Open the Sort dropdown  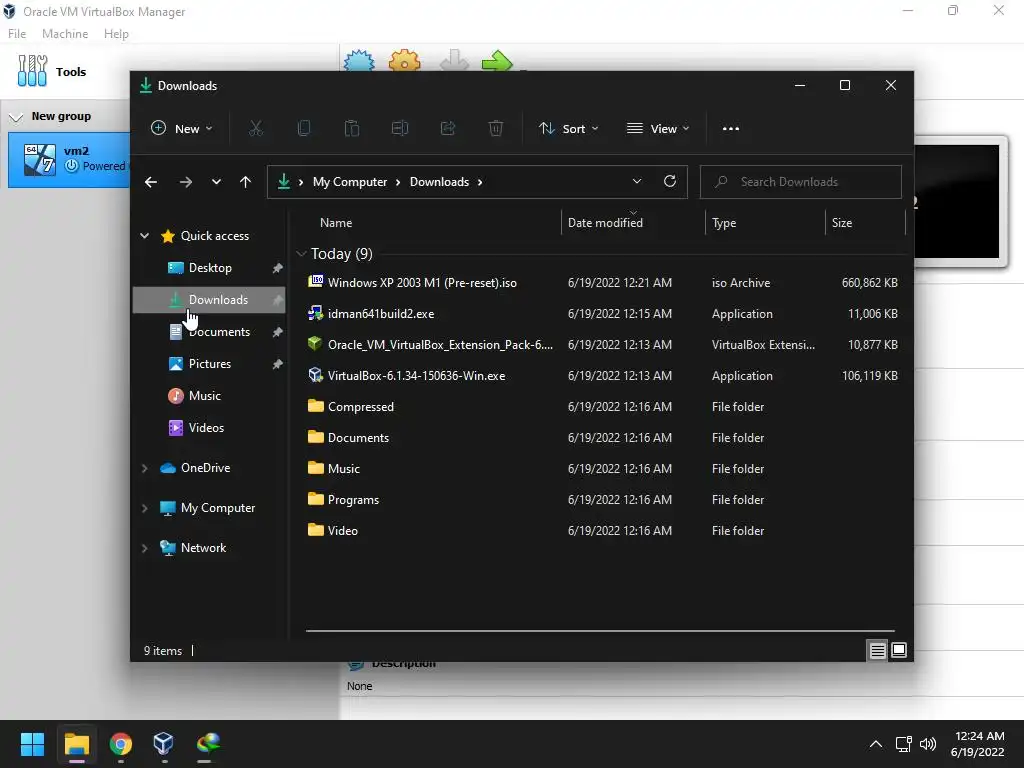tap(568, 129)
